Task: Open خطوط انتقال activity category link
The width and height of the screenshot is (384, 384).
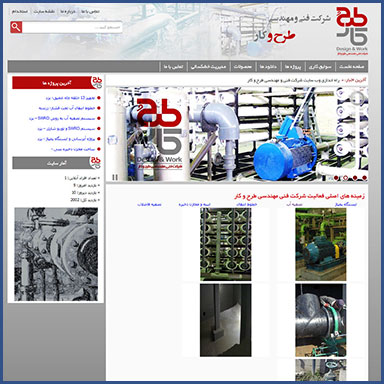Action: tap(247, 204)
